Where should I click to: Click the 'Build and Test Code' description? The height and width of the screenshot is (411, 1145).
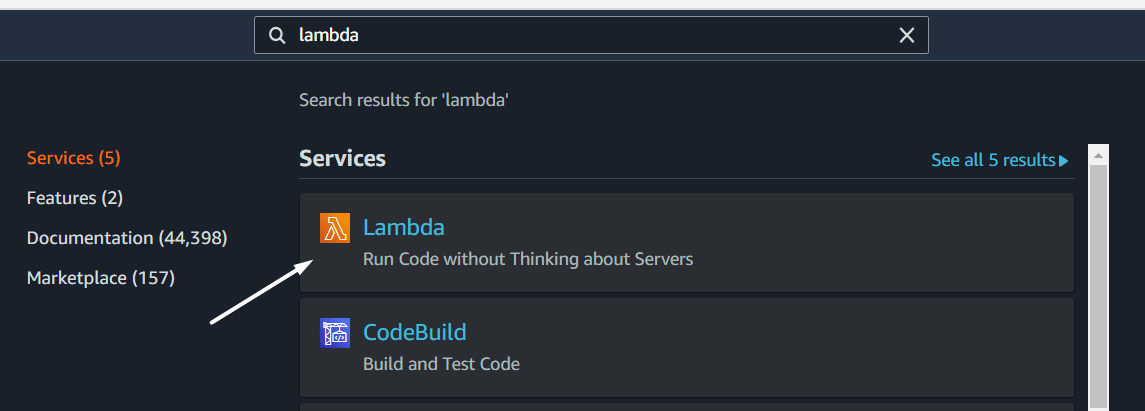pyautogui.click(x=441, y=364)
